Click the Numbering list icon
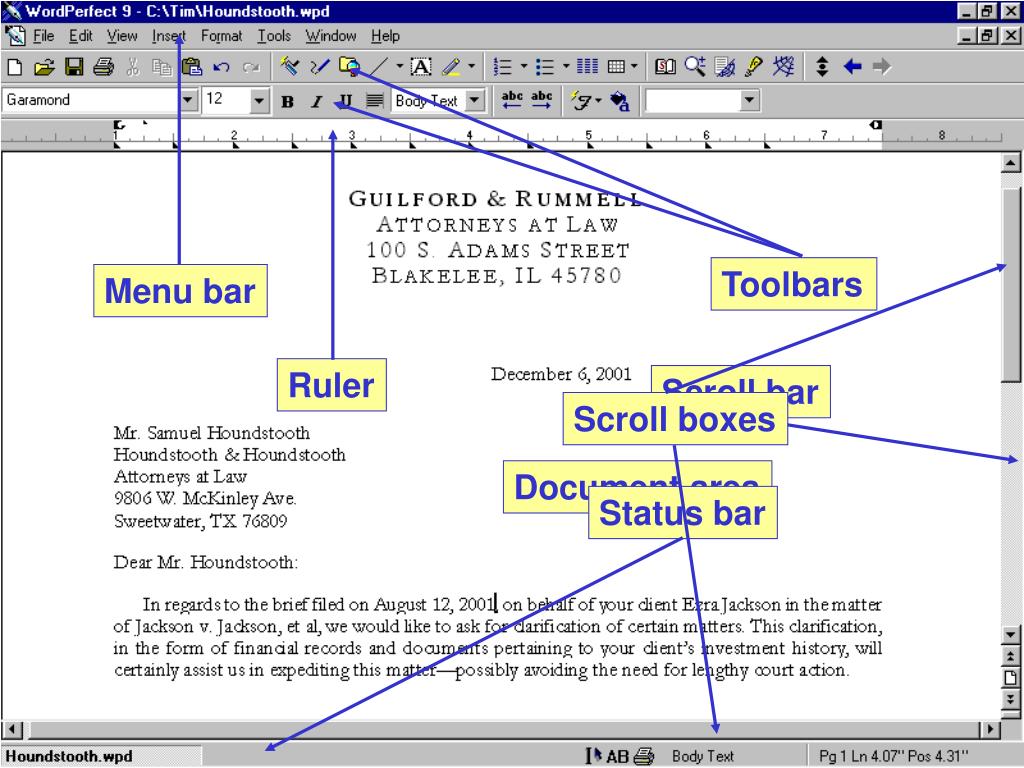Screen dimensions: 1024x768 point(502,67)
